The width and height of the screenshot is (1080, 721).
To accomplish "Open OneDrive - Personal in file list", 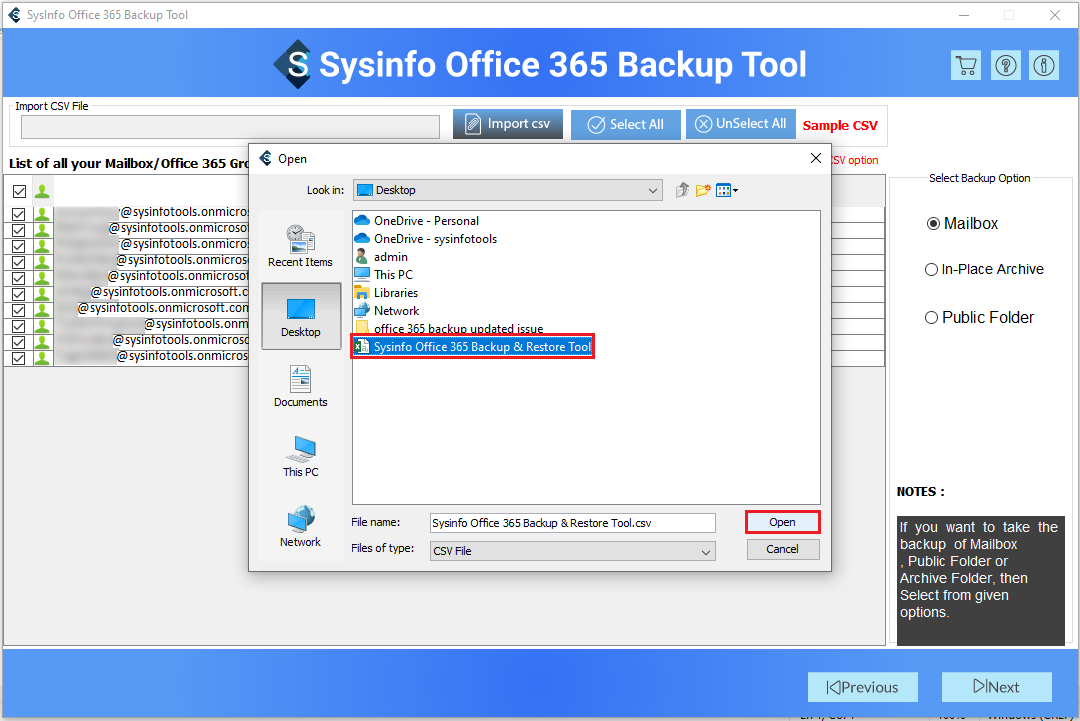I will [x=417, y=220].
